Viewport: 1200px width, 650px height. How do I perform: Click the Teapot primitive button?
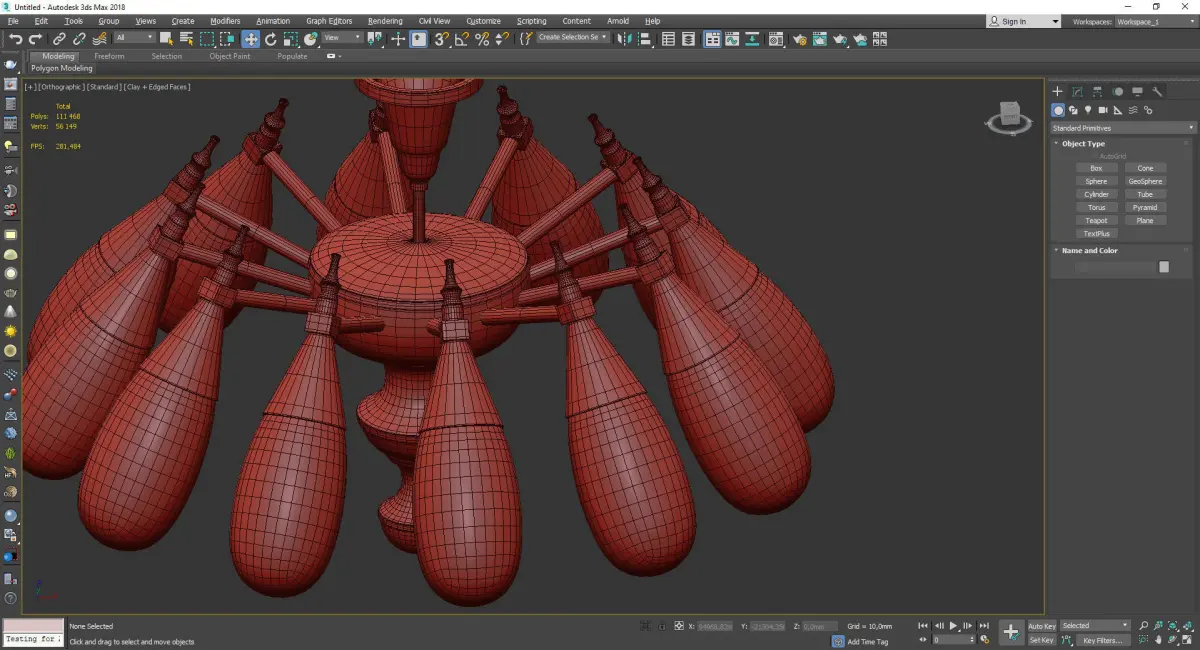pos(1096,220)
